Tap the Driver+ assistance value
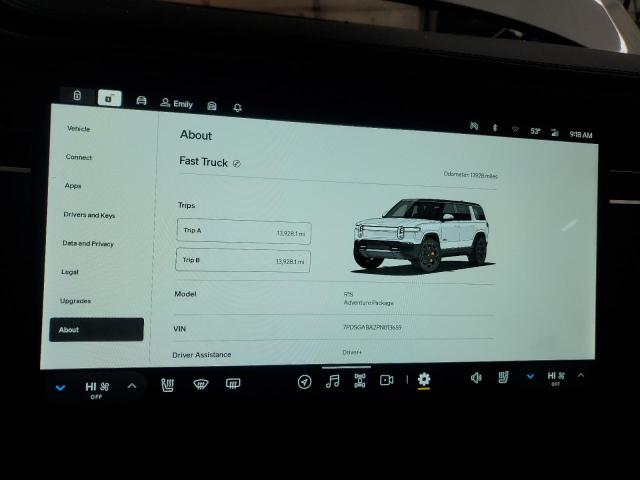The width and height of the screenshot is (640, 480). coord(352,352)
